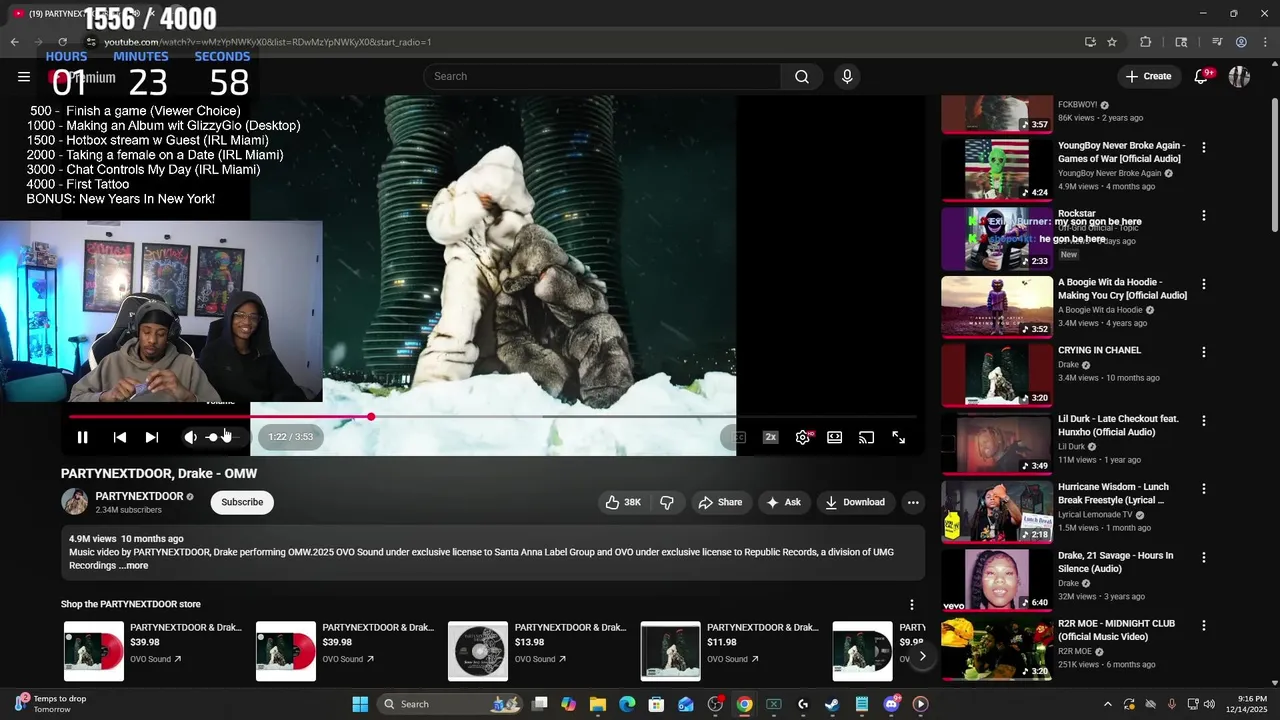Toggle closed captions in the player
This screenshot has width=1280, height=720.
point(738,437)
